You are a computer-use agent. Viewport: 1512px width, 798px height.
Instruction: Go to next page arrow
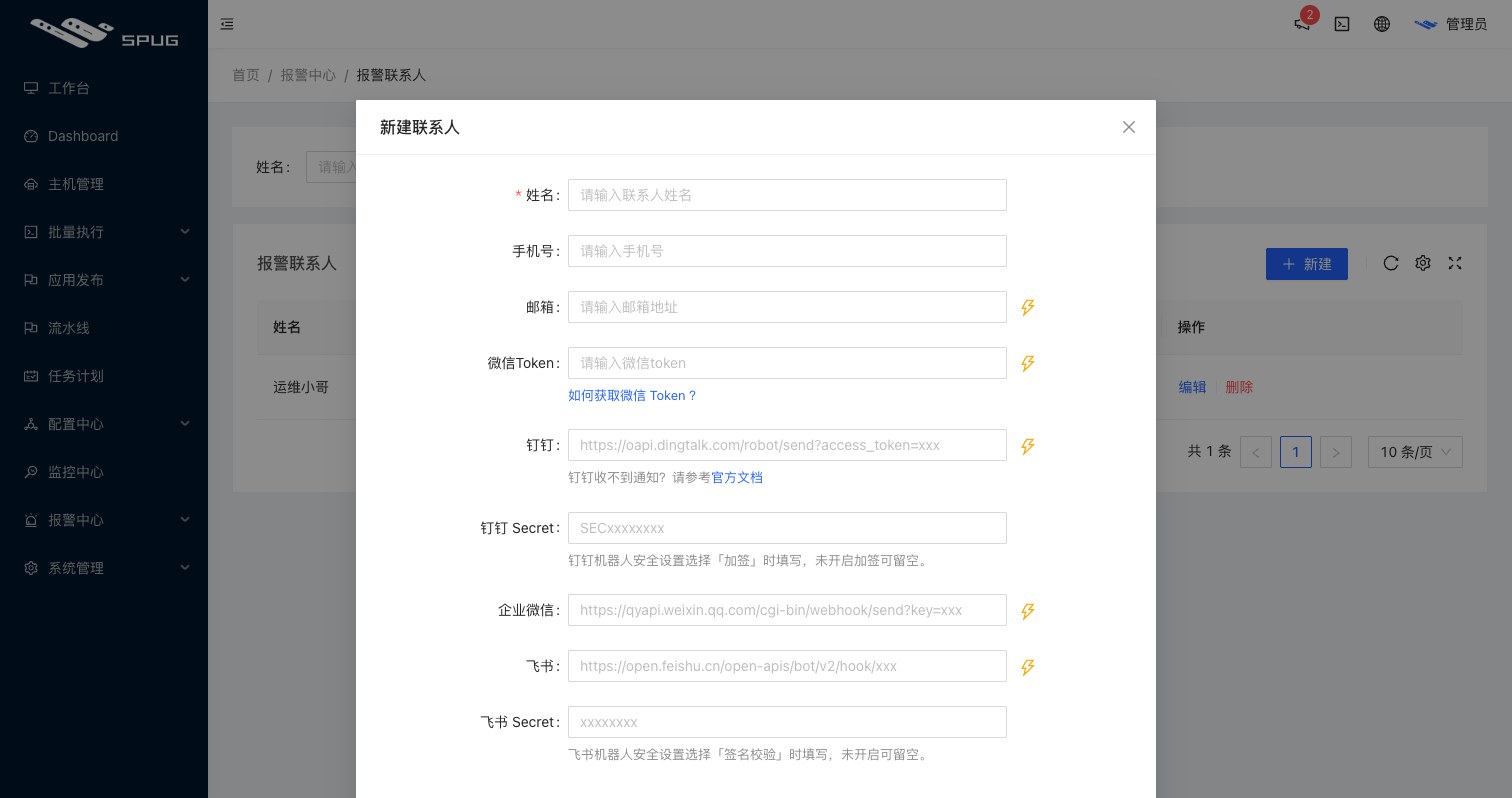pos(1336,452)
